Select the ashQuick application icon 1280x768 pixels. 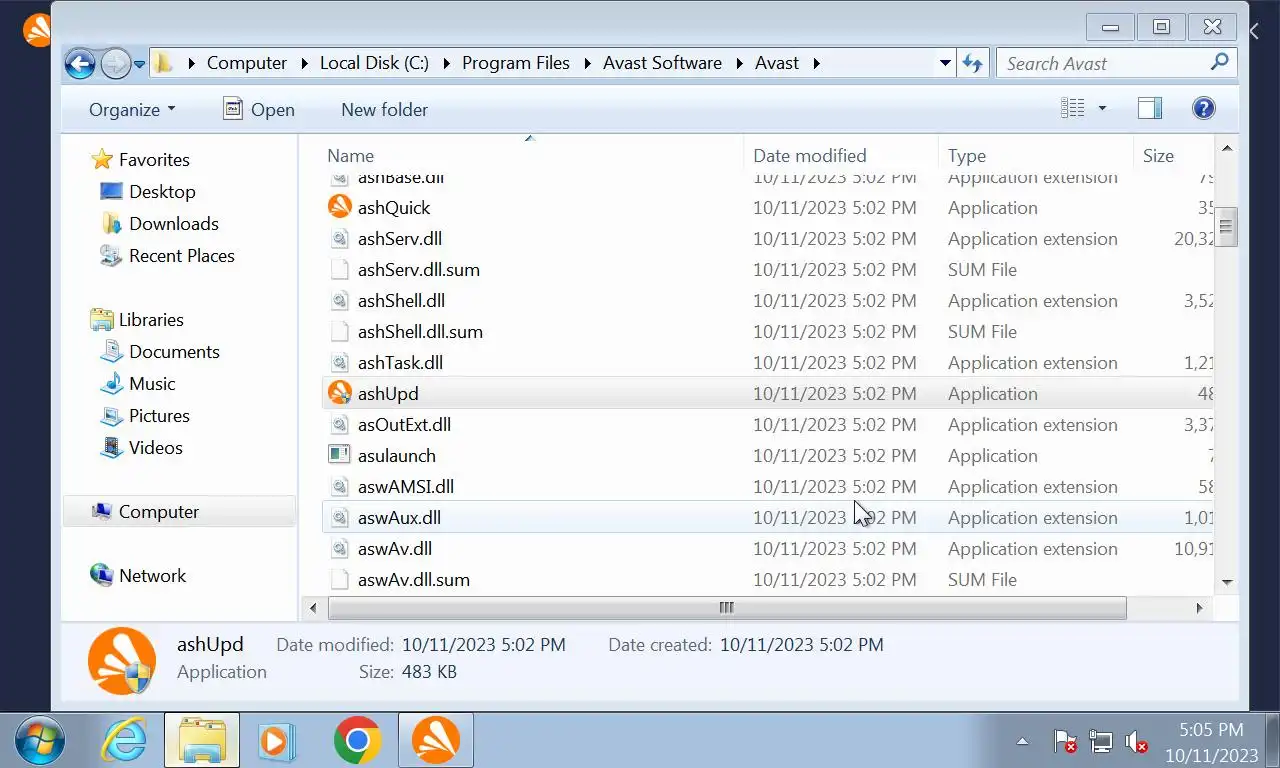pos(340,207)
